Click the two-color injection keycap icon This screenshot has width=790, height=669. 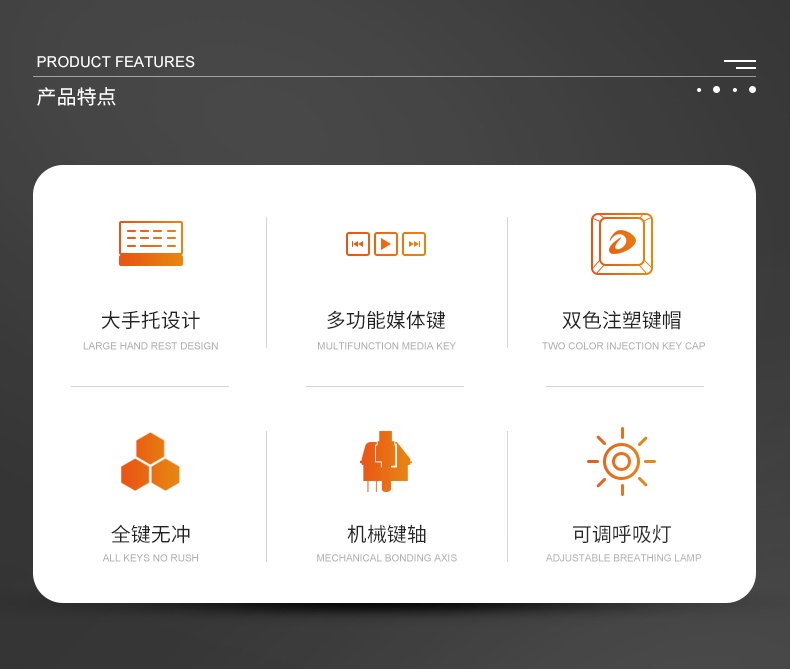point(622,244)
